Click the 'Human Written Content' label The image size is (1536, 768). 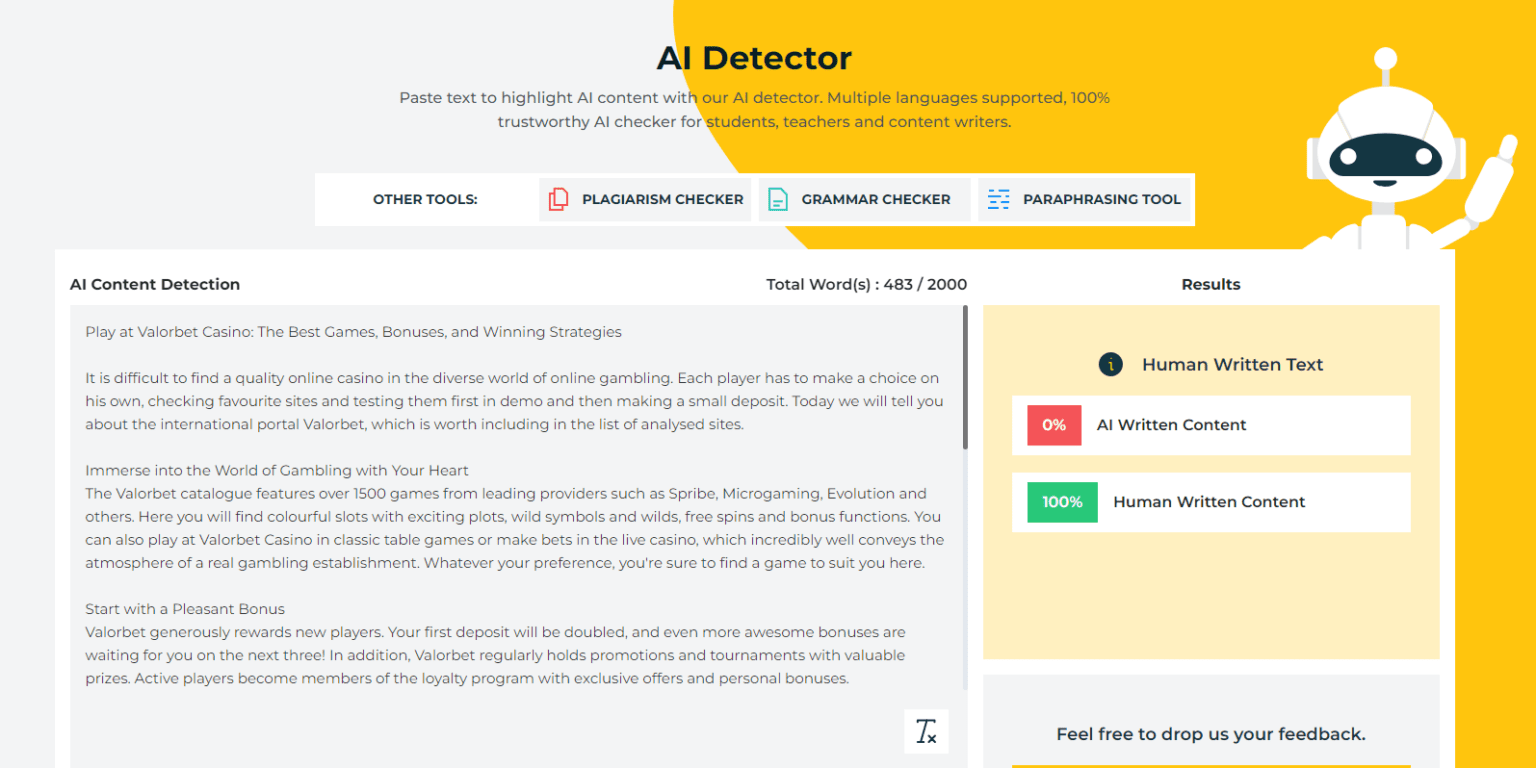coord(1209,502)
